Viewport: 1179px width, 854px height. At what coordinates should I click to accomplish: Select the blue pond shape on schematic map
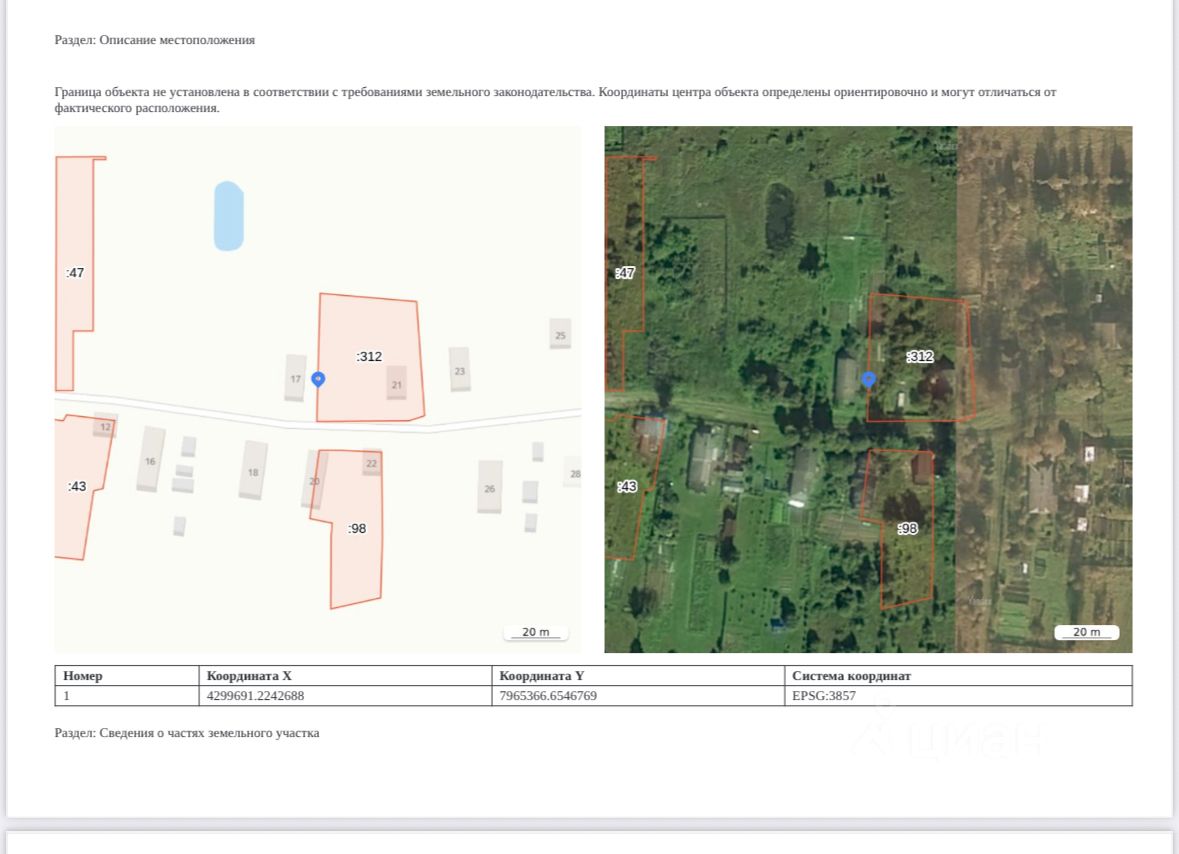(229, 216)
